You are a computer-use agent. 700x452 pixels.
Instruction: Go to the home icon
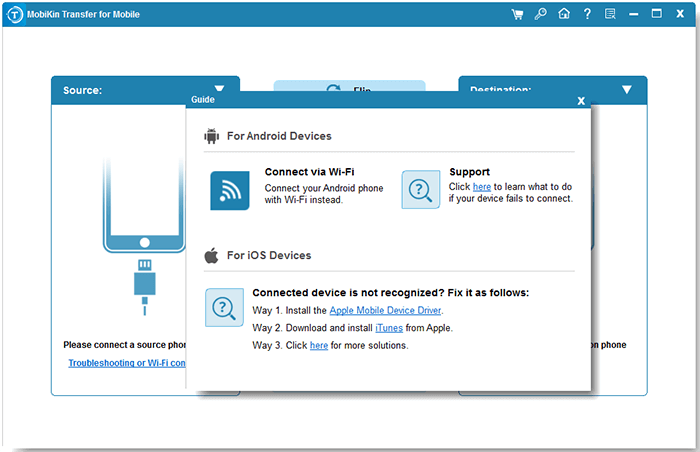[564, 14]
